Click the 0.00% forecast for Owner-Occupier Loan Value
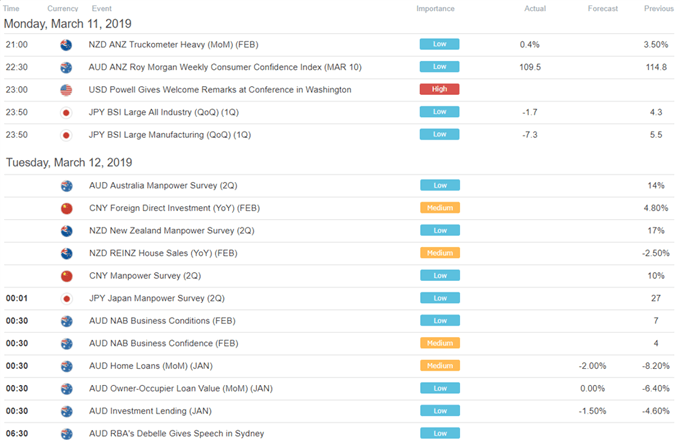 (x=592, y=388)
